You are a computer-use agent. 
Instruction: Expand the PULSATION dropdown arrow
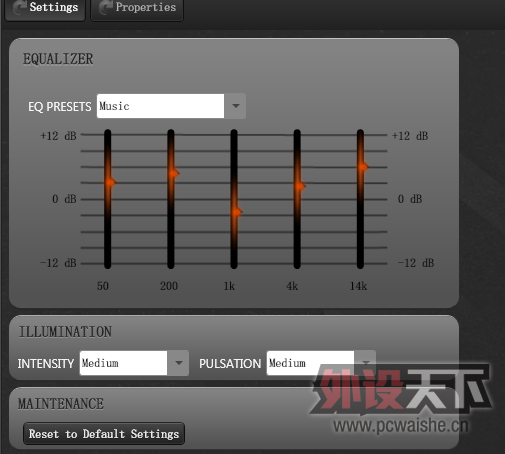pos(365,362)
